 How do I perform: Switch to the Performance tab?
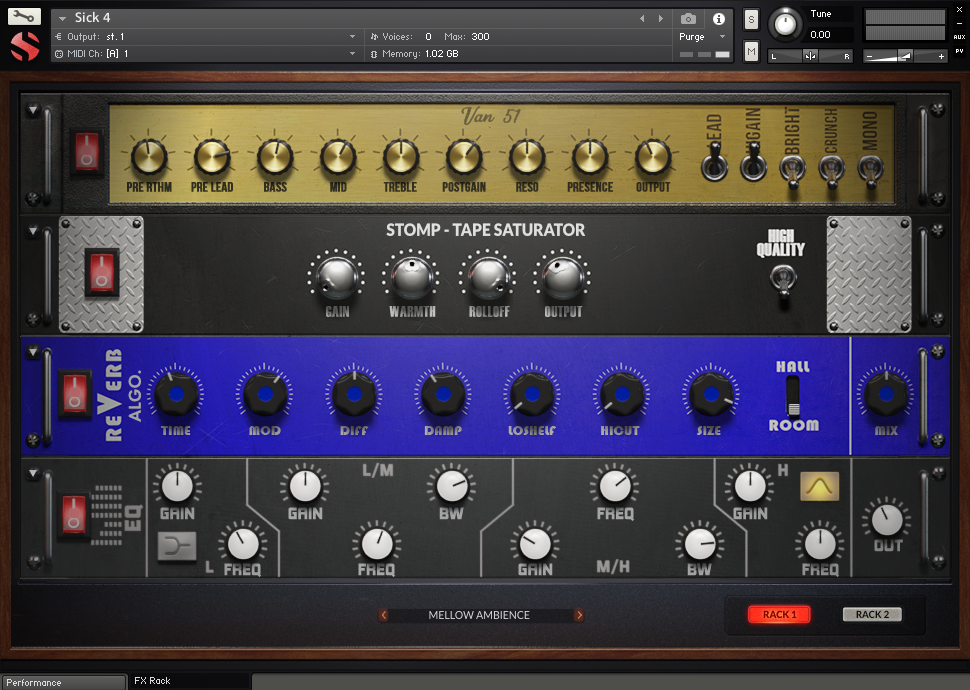[63, 682]
